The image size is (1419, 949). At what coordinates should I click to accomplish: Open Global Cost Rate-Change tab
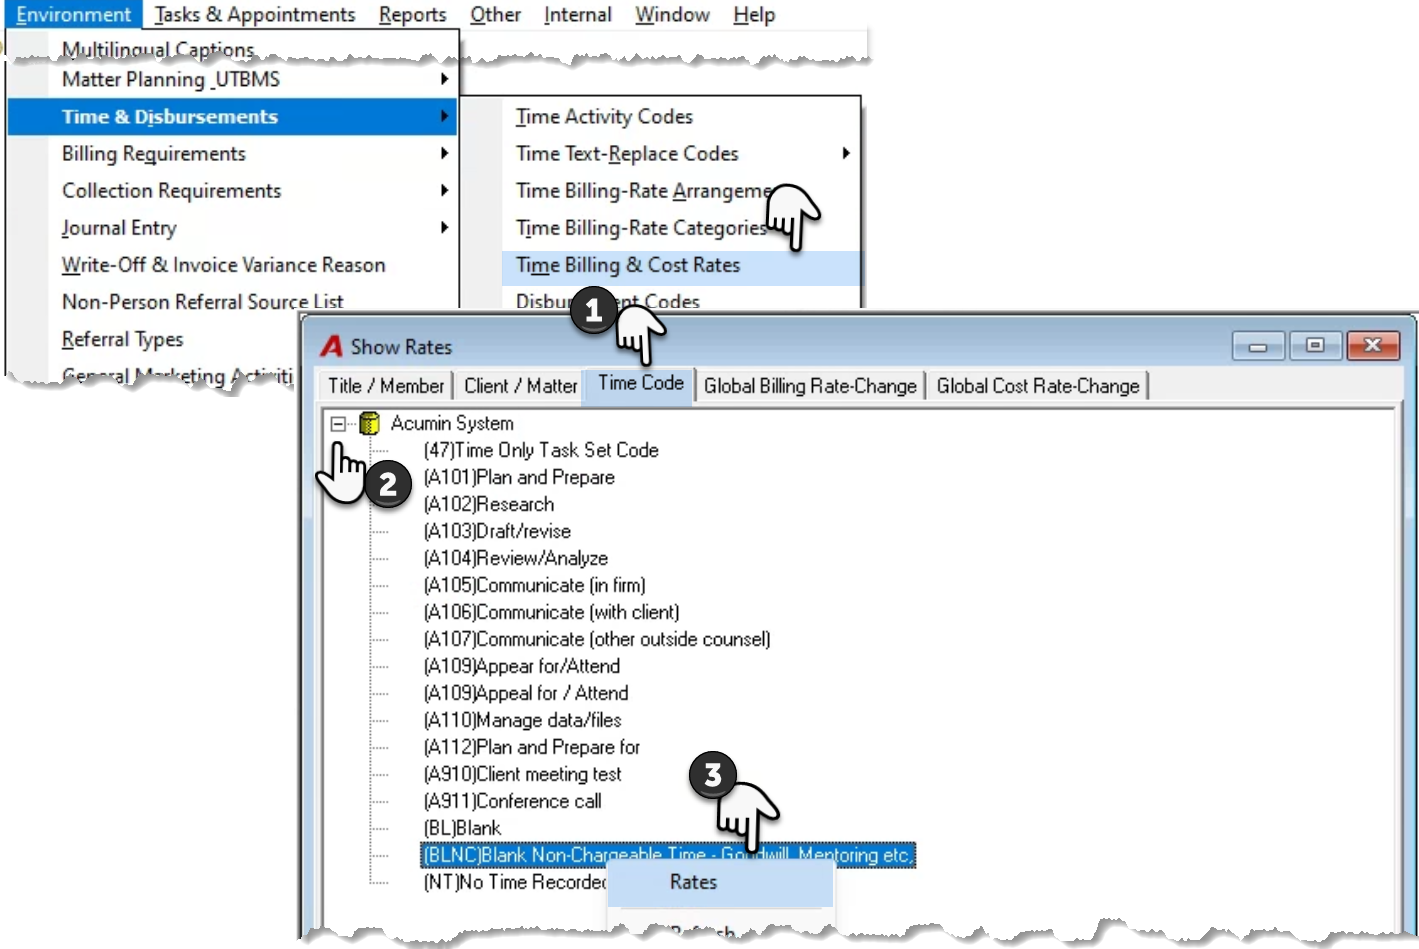(x=1037, y=386)
